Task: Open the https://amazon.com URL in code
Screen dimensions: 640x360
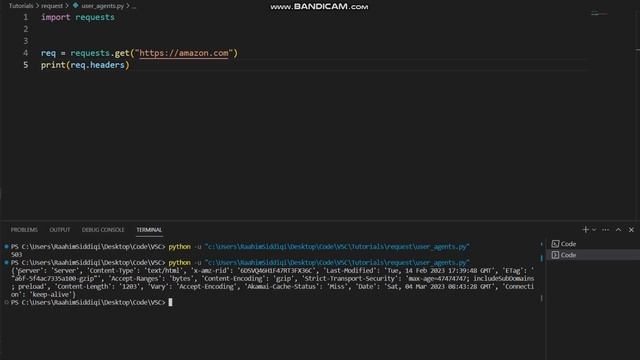Action: tap(184, 53)
